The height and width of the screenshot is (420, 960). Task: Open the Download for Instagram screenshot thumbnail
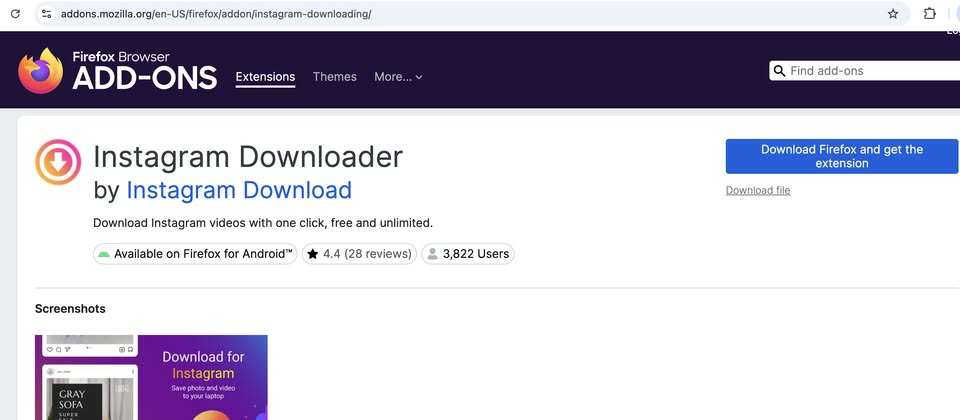[151, 377]
